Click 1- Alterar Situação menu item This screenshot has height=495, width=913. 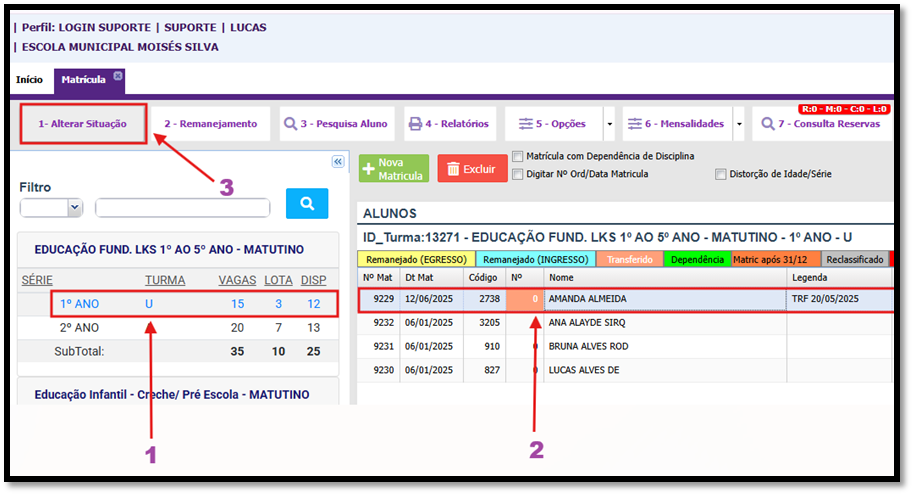82,124
